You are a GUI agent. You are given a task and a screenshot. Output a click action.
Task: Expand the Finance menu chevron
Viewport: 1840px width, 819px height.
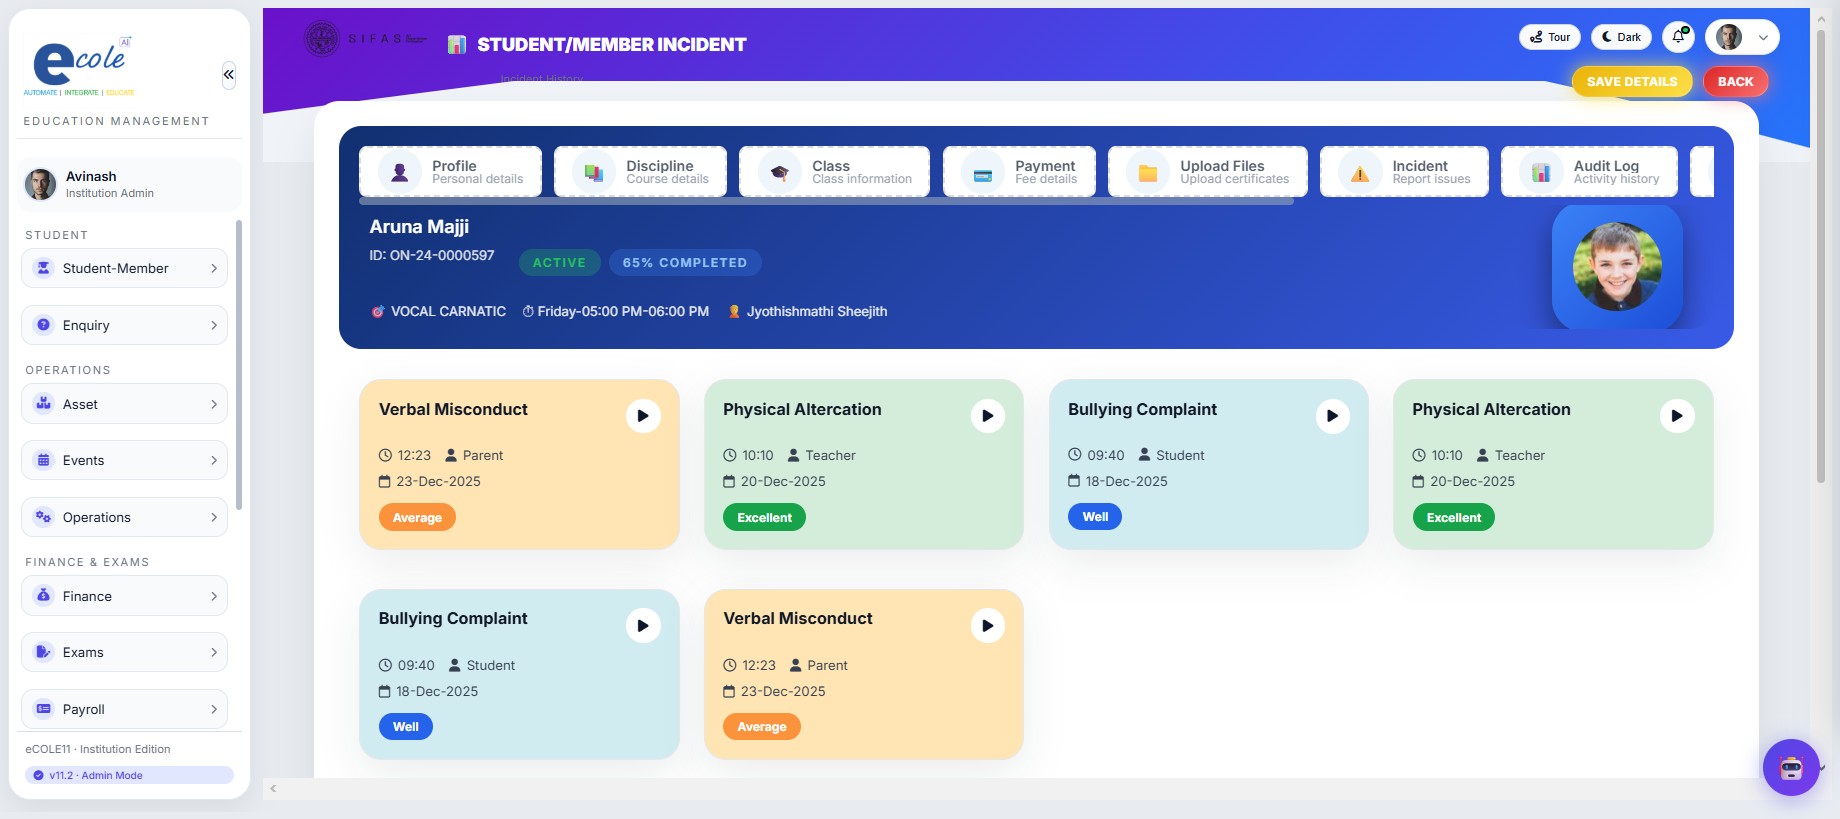214,596
